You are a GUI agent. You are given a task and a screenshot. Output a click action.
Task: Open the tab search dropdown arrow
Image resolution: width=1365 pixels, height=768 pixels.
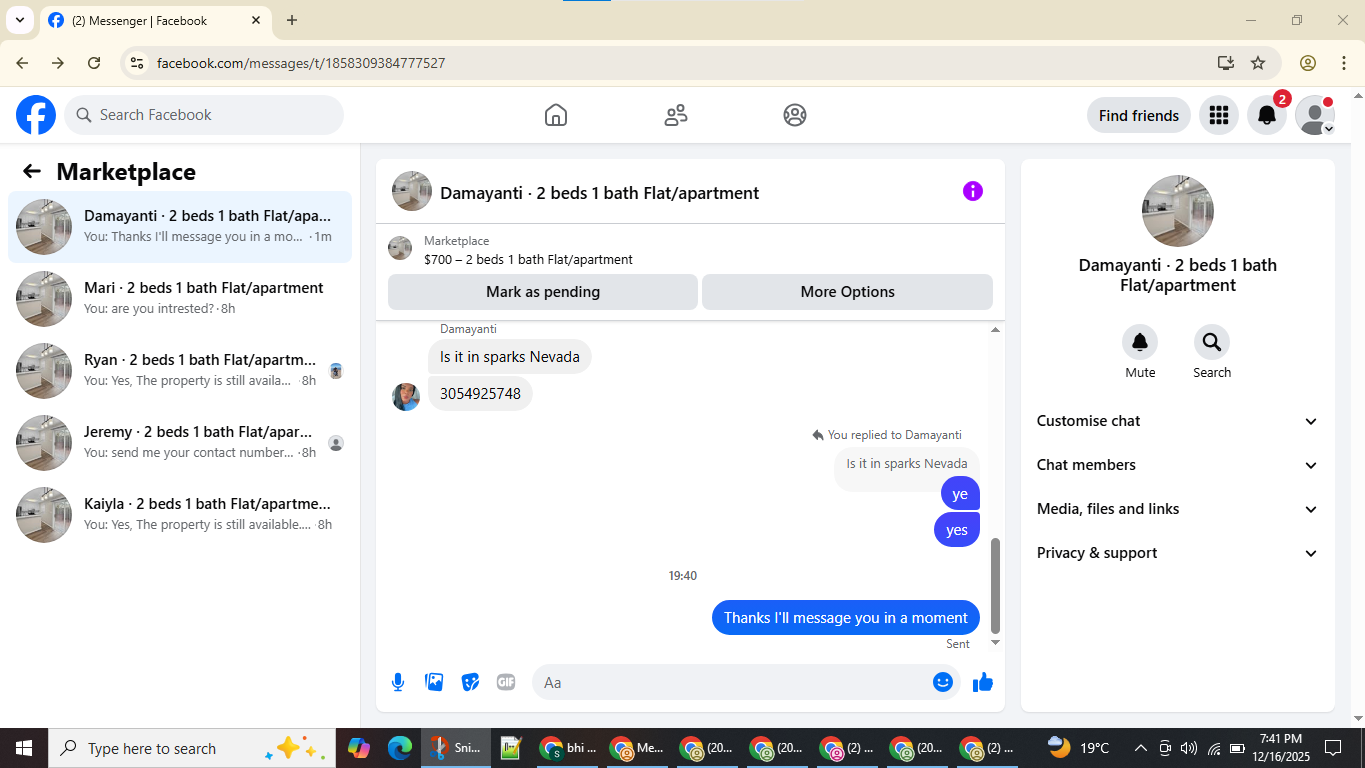(19, 20)
